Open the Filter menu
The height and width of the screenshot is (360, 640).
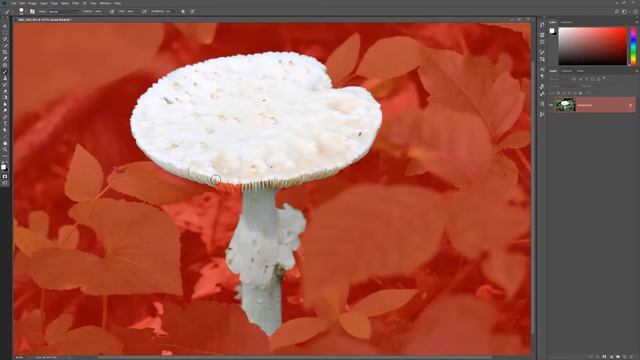(x=76, y=3)
